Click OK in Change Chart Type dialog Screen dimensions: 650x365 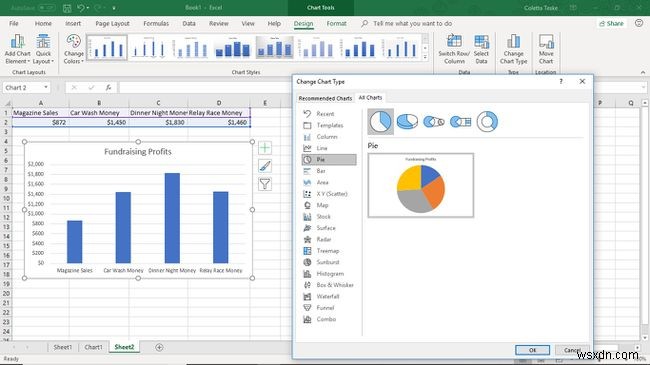[x=533, y=350]
